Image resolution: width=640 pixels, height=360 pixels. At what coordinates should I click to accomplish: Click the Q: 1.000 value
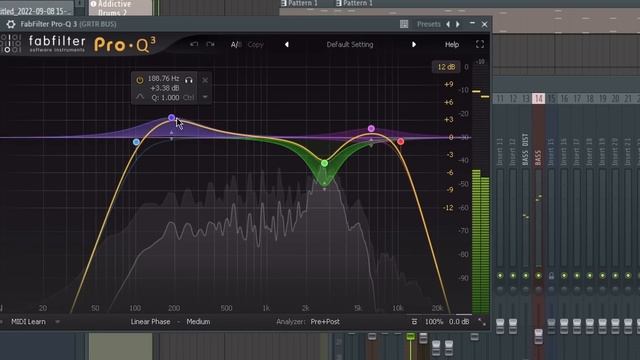(165, 98)
